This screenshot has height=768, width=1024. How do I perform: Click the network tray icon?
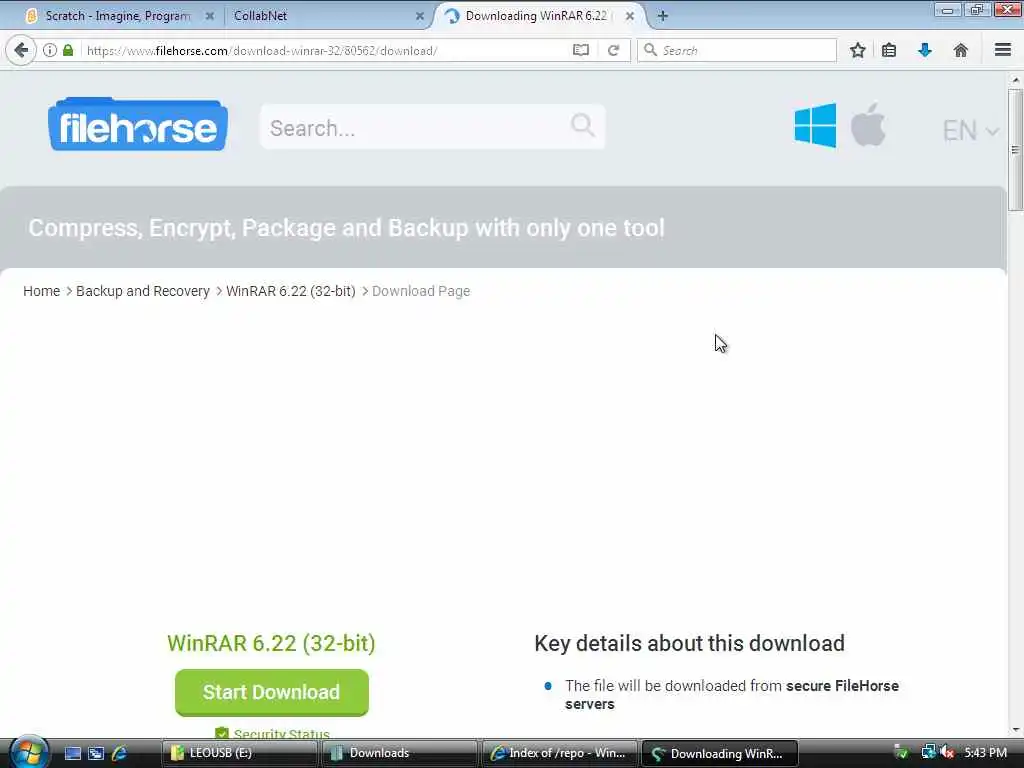tap(928, 752)
